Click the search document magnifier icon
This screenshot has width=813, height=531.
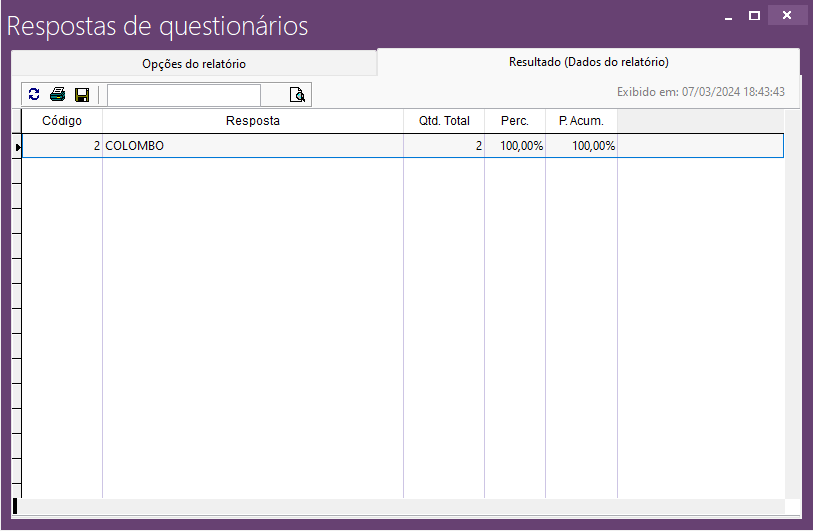coord(297,95)
